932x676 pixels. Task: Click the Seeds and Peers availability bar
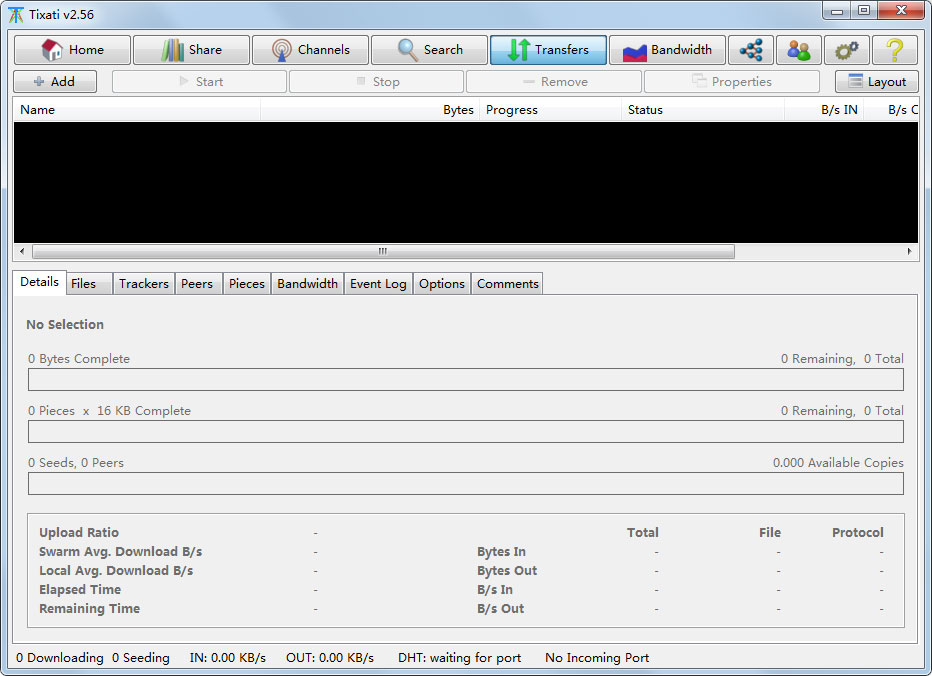point(465,483)
